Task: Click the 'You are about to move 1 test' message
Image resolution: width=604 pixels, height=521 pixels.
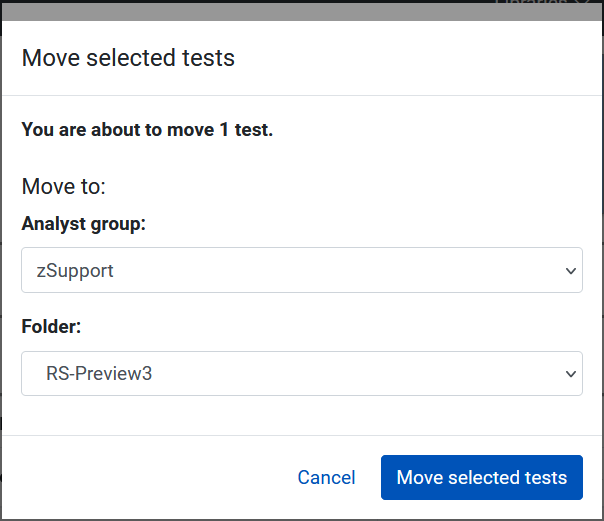Action: pos(147,130)
